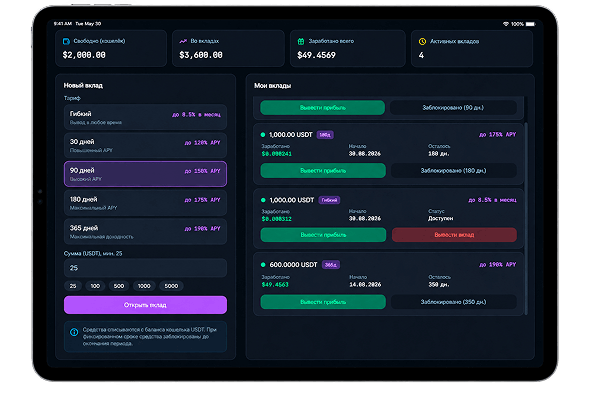Click the Мои вклады heading
The height and width of the screenshot is (393, 590).
click(272, 85)
